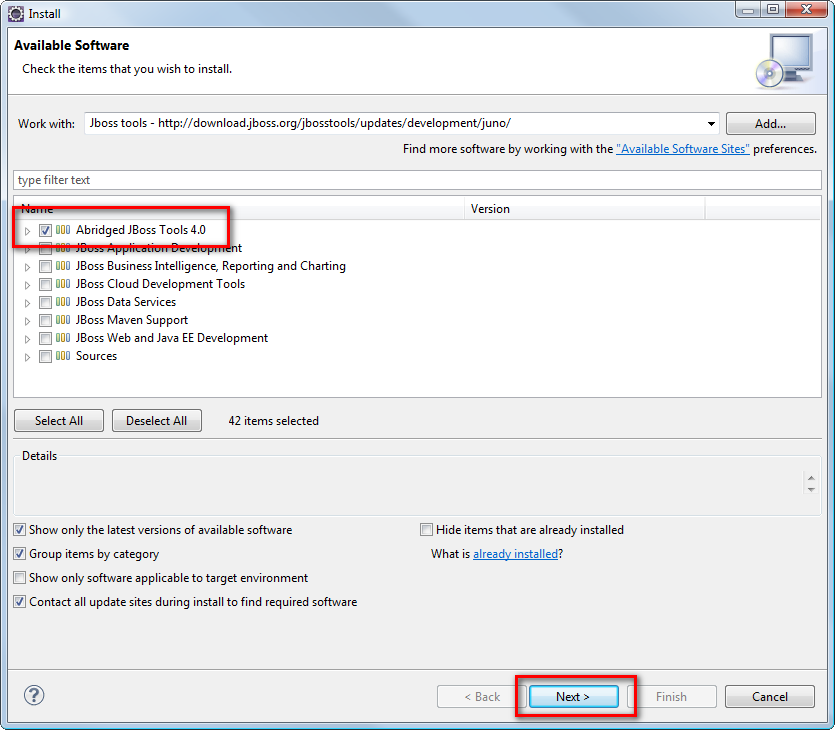Check the JBoss Business Intelligence, Reporting and Charting box

pyautogui.click(x=45, y=266)
